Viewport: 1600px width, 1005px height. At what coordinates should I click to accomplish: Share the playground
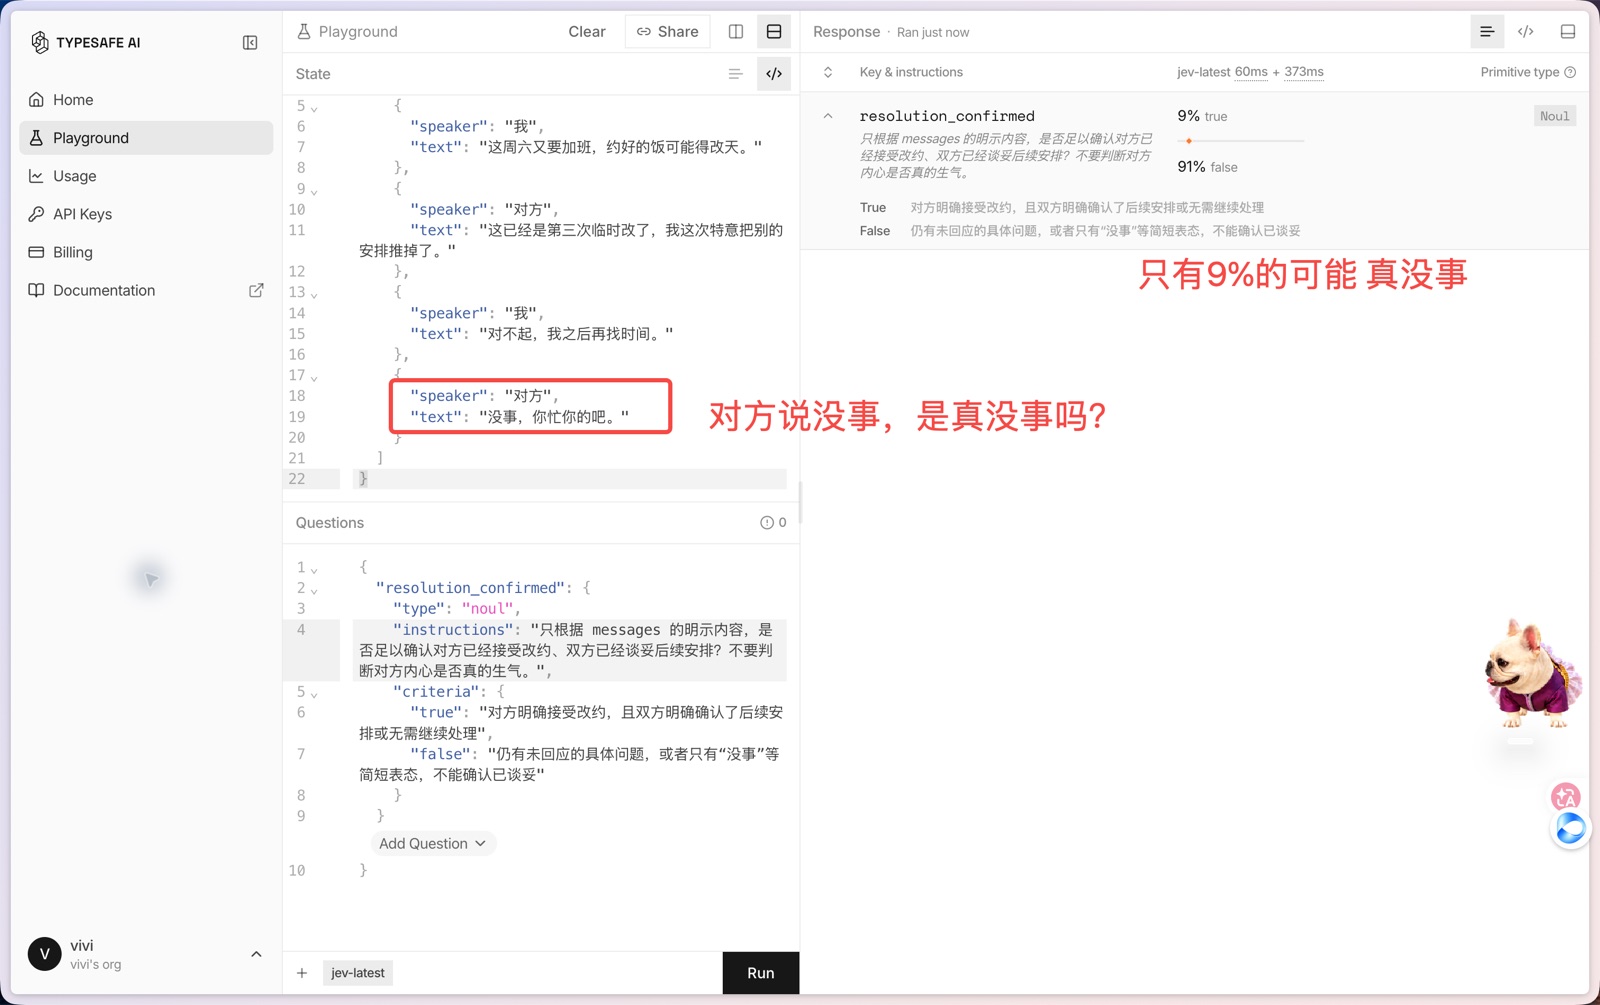coord(668,32)
